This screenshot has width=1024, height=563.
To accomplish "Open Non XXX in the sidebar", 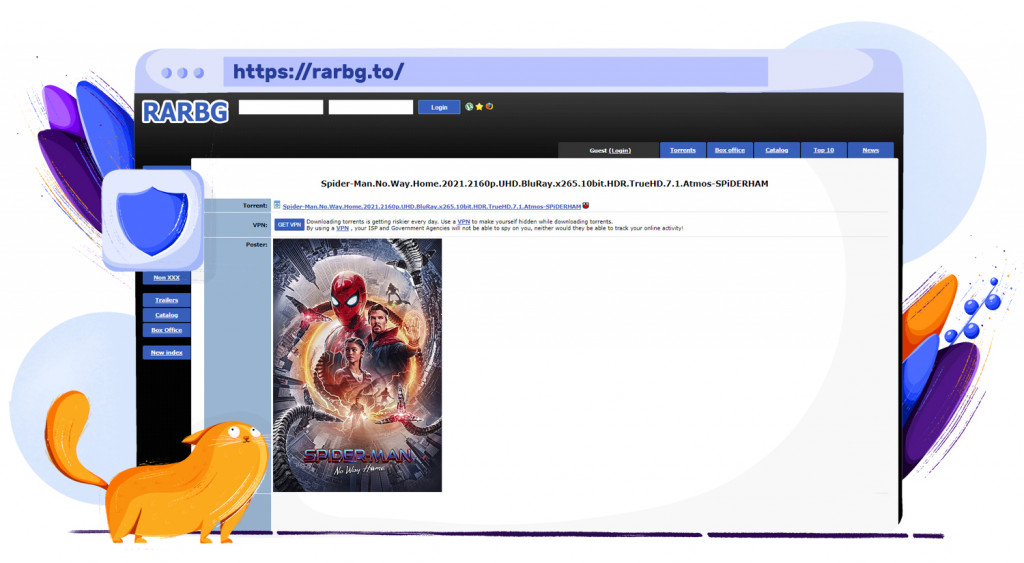I will click(167, 278).
